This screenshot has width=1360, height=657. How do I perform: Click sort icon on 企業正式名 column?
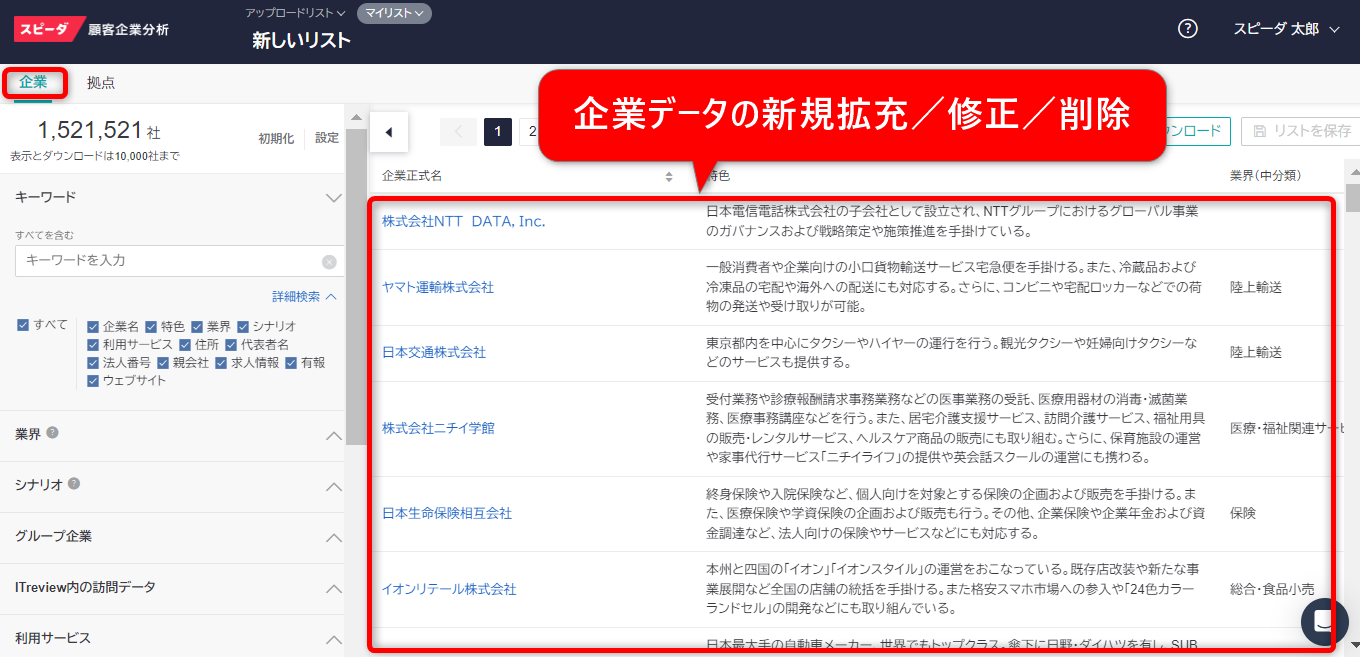[669, 176]
